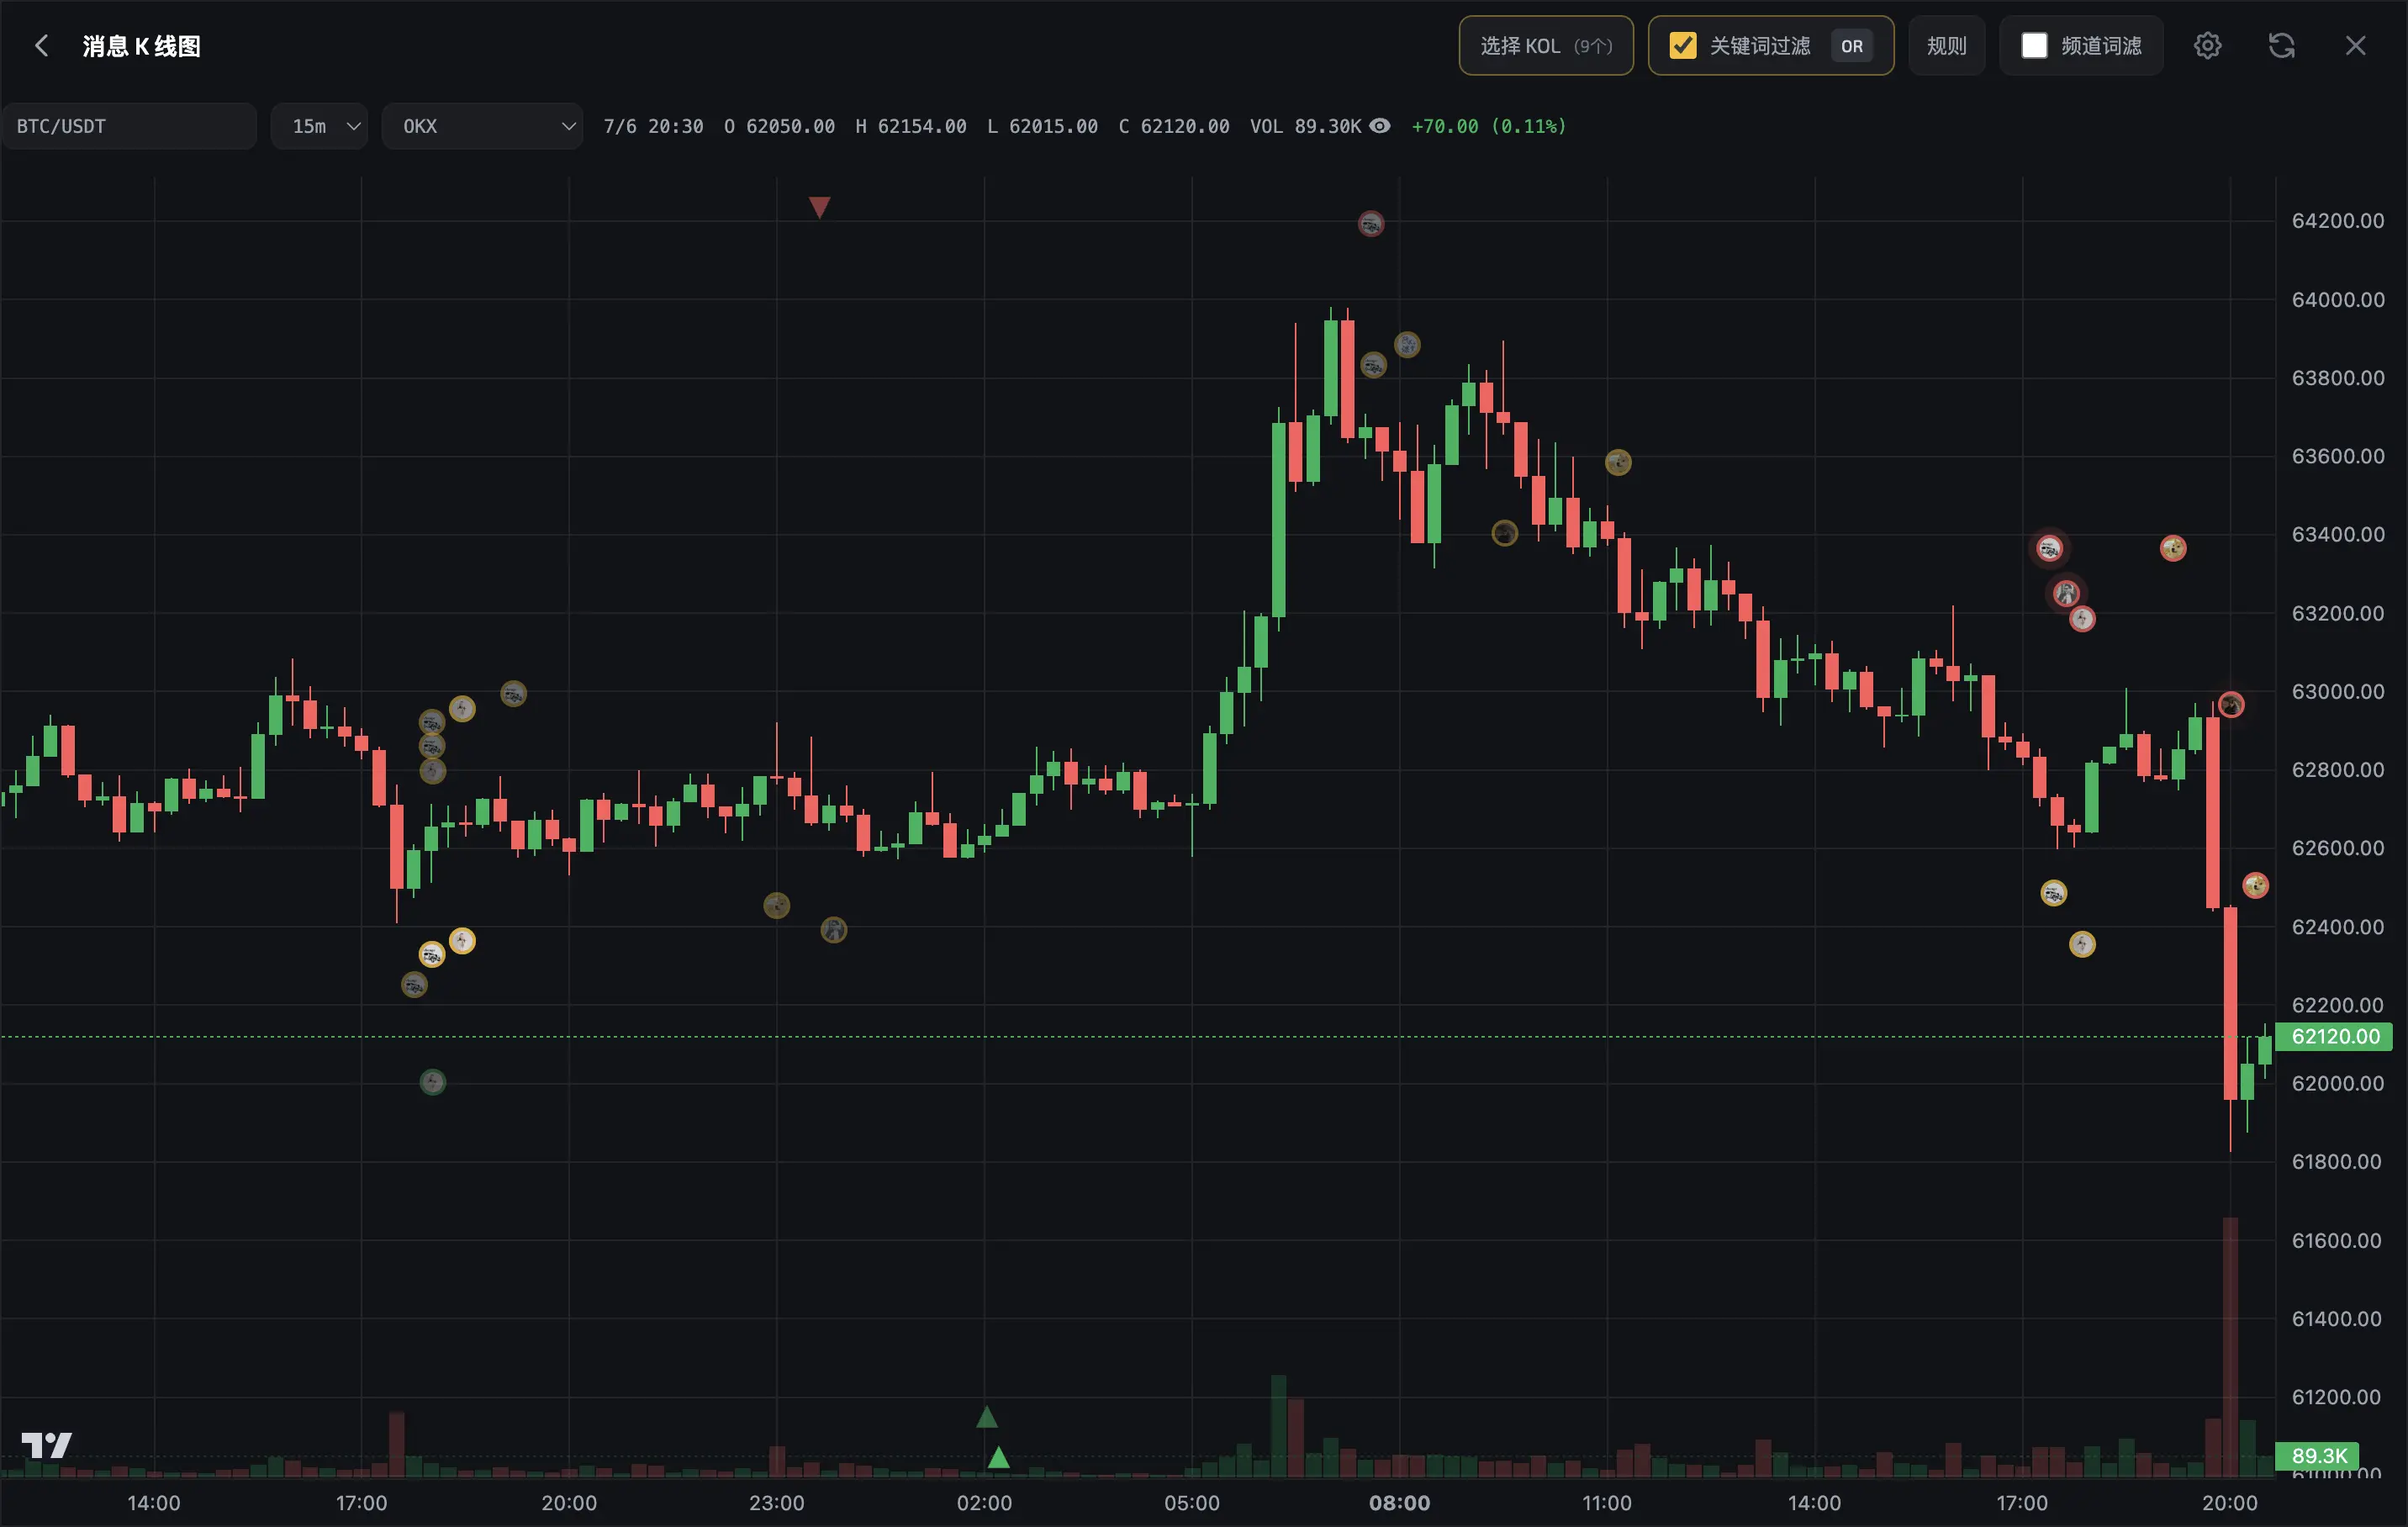This screenshot has height=1527, width=2408.
Task: Click the 08:00 time axis label
Action: [1399, 1503]
